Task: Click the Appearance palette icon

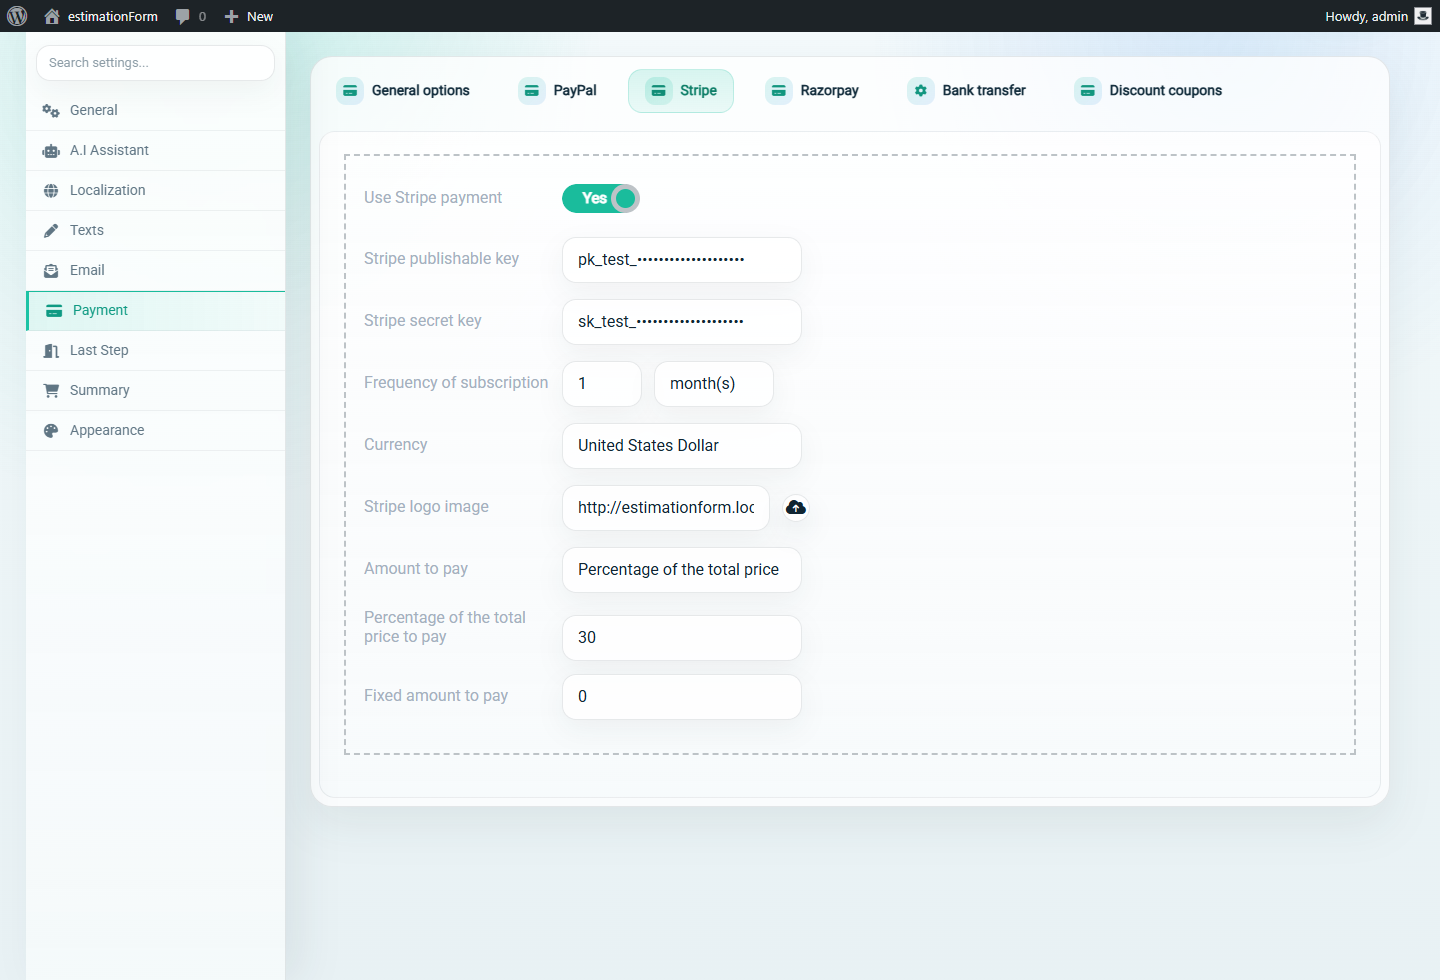Action: (x=51, y=431)
